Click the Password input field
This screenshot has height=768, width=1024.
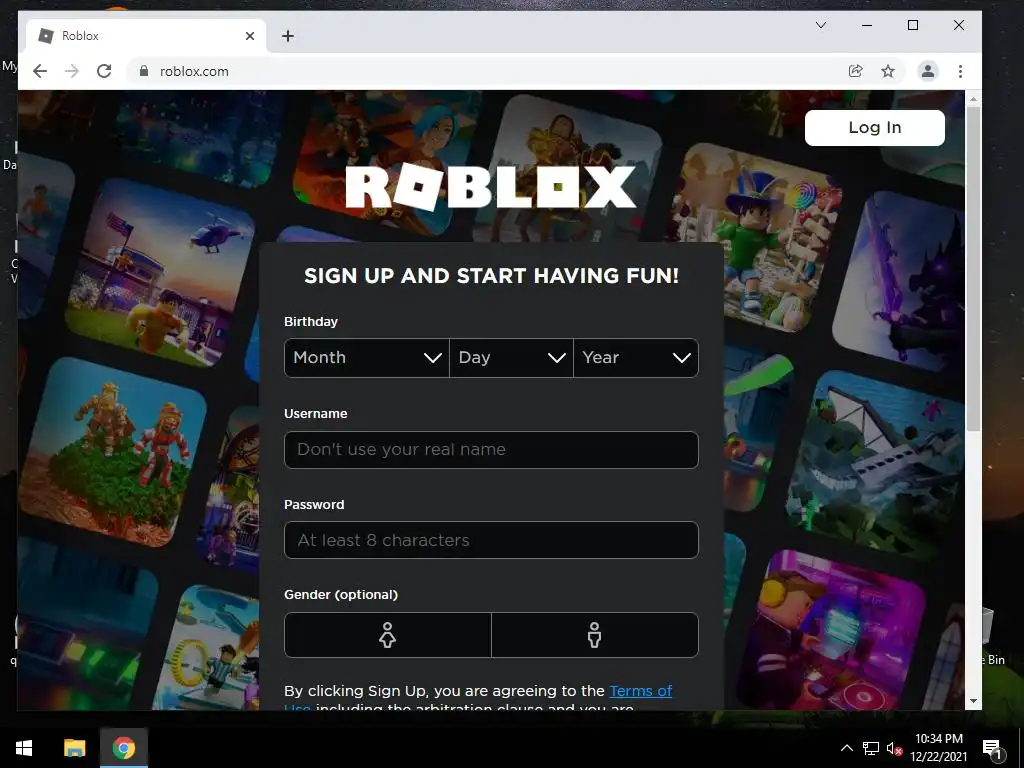click(x=491, y=540)
